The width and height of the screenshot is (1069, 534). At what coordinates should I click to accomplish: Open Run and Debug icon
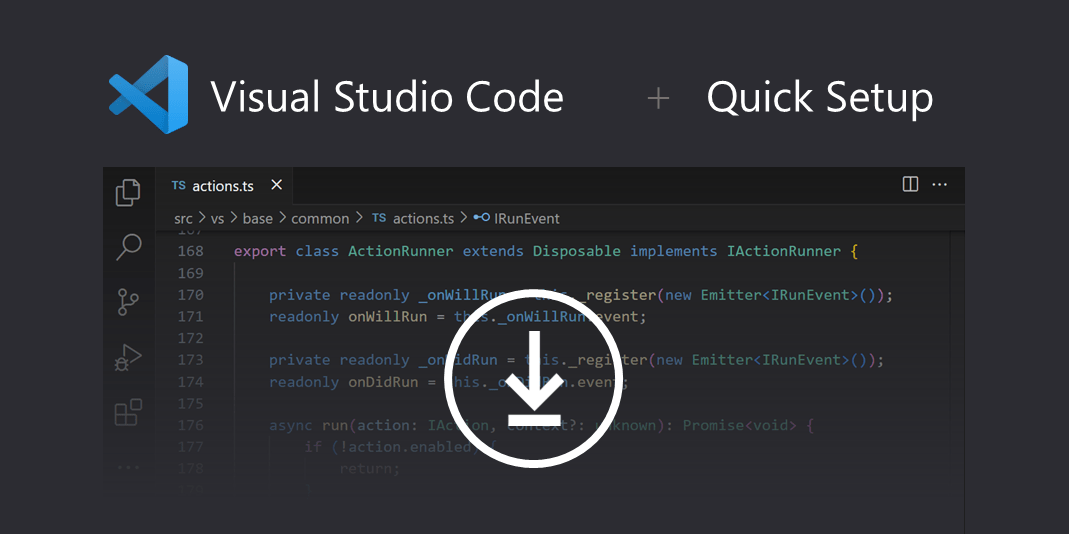[x=128, y=357]
